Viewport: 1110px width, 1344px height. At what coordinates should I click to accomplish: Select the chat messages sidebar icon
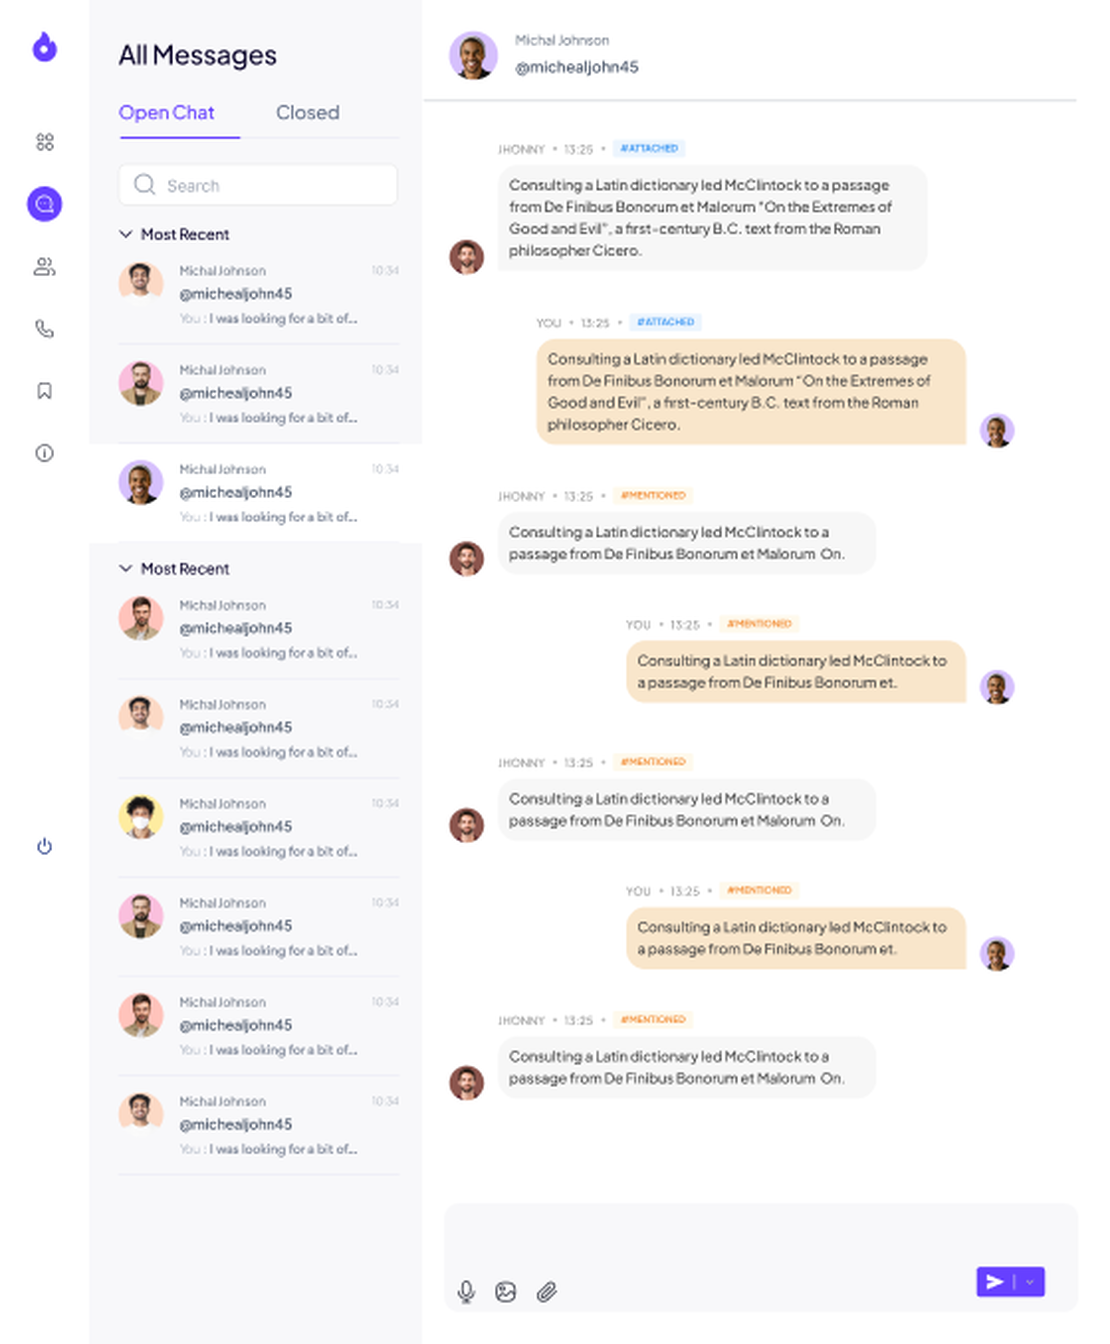45,204
